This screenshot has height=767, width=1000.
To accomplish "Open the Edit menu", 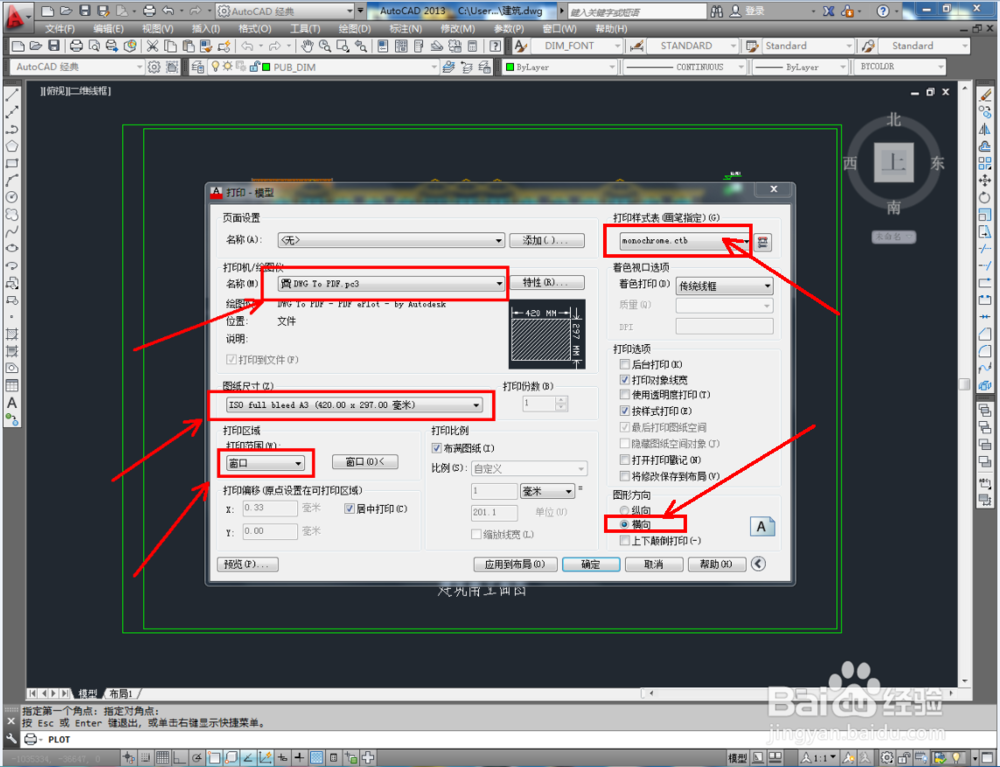I will click(108, 29).
